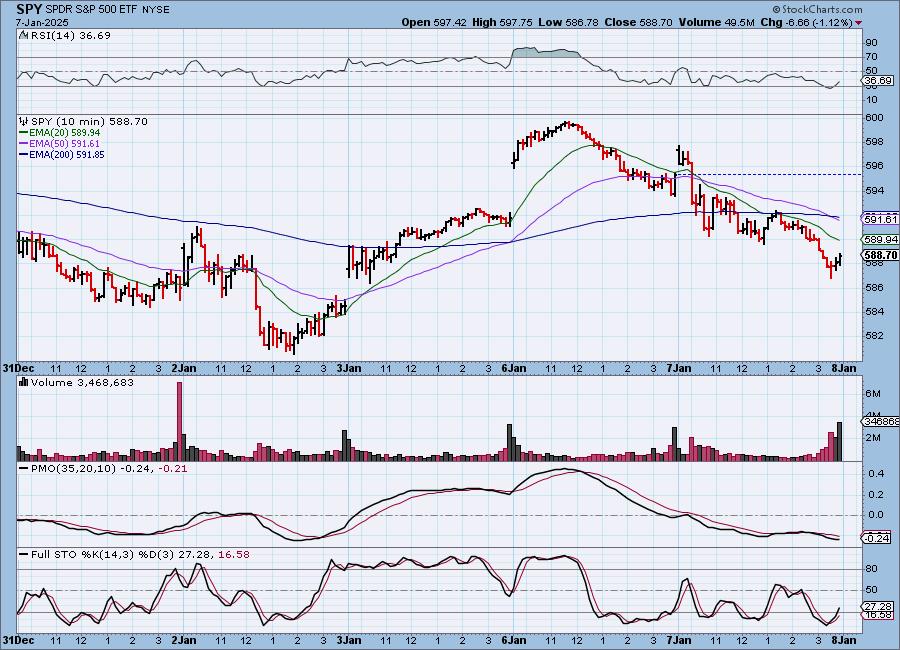Screen dimensions: 900x650
Task: Click the -0.24 PMO value tag on axis
Action: click(877, 538)
